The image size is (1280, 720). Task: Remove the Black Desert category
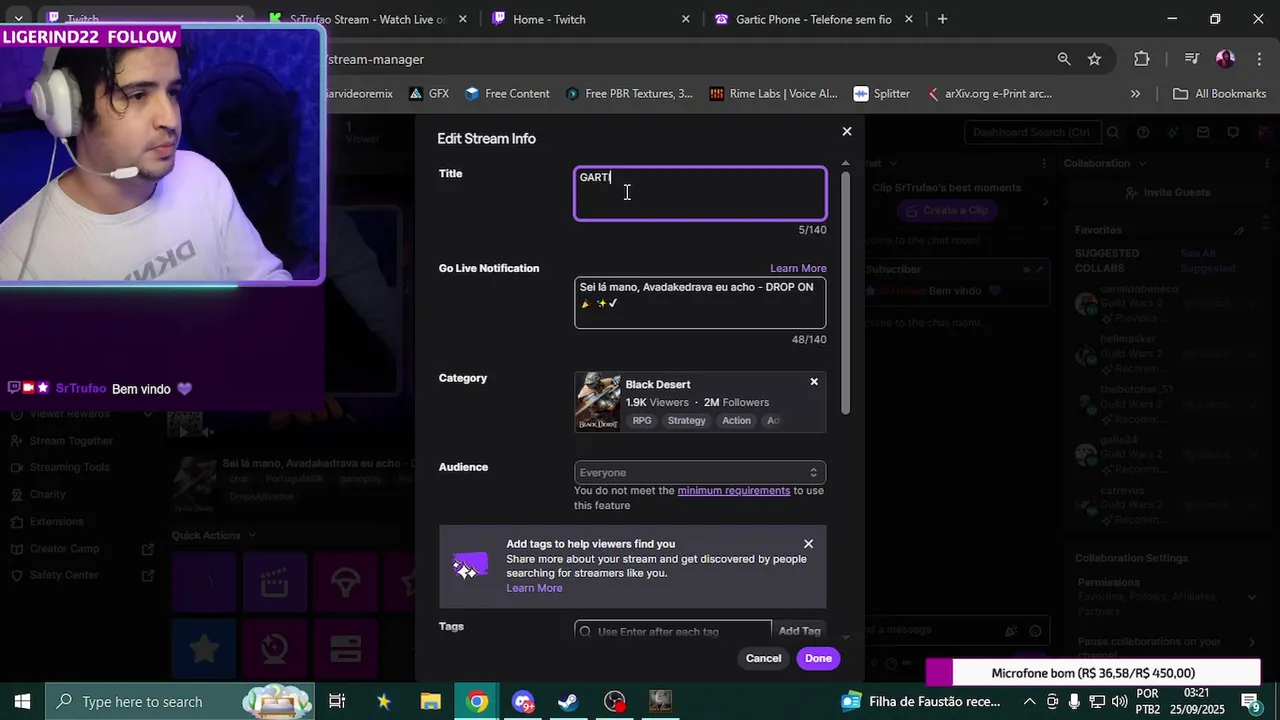click(814, 382)
